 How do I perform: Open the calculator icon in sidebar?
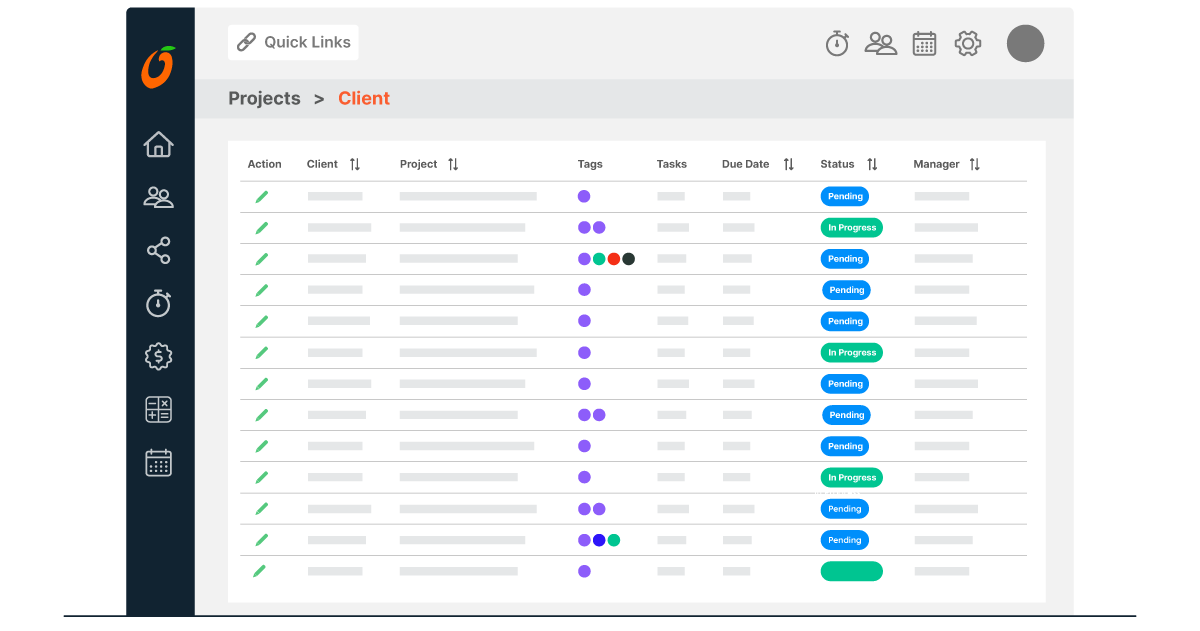tap(158, 409)
